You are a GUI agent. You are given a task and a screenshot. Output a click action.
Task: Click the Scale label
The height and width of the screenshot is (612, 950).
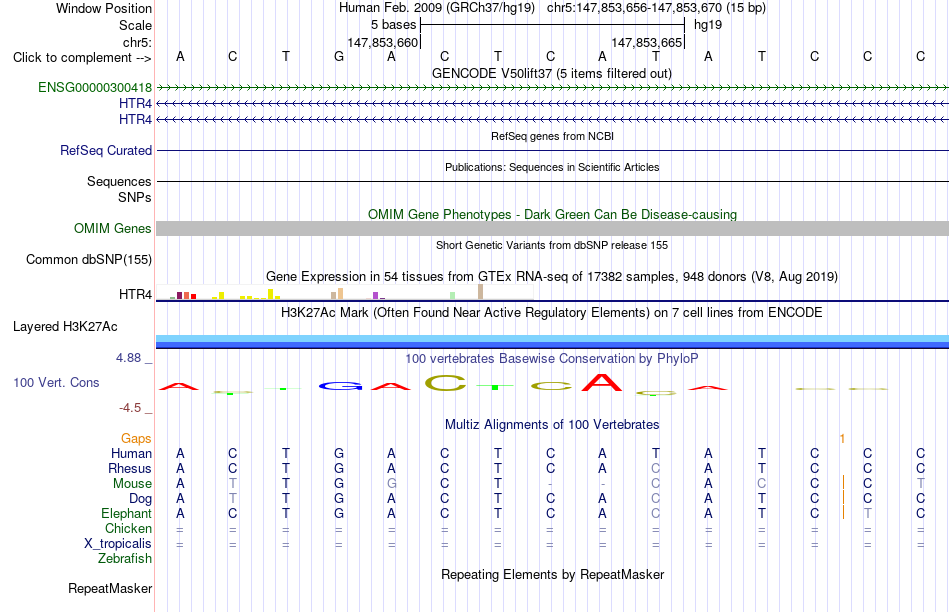point(135,25)
